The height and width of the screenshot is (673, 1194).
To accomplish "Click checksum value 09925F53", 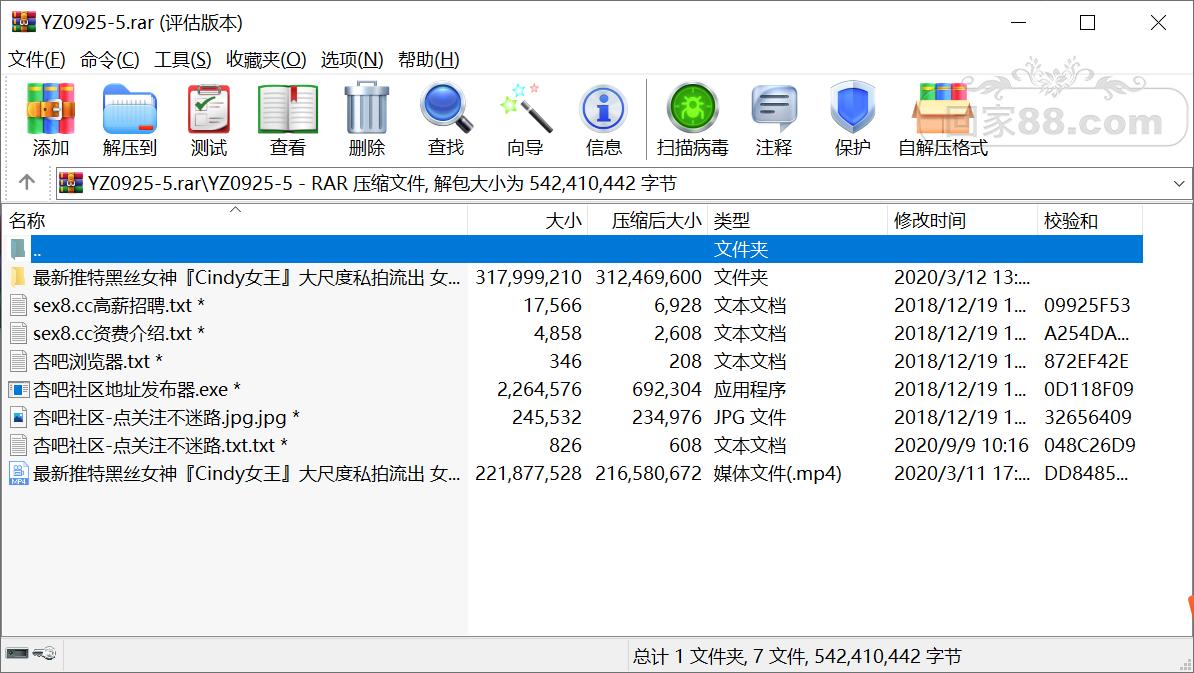I will pyautogui.click(x=1087, y=305).
